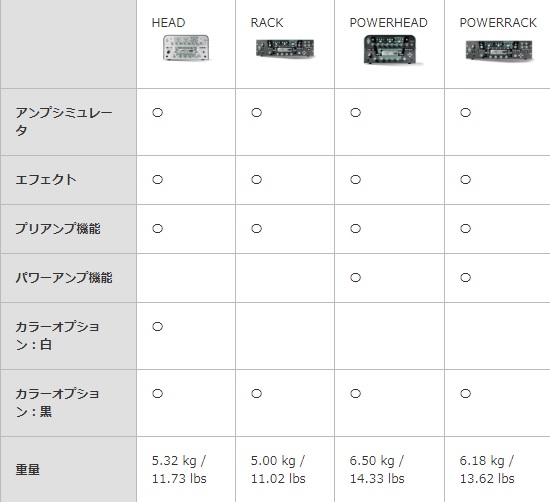Click POWERRACK circle in パワーアンプ機能 row
The width and height of the screenshot is (550, 502).
tap(465, 277)
